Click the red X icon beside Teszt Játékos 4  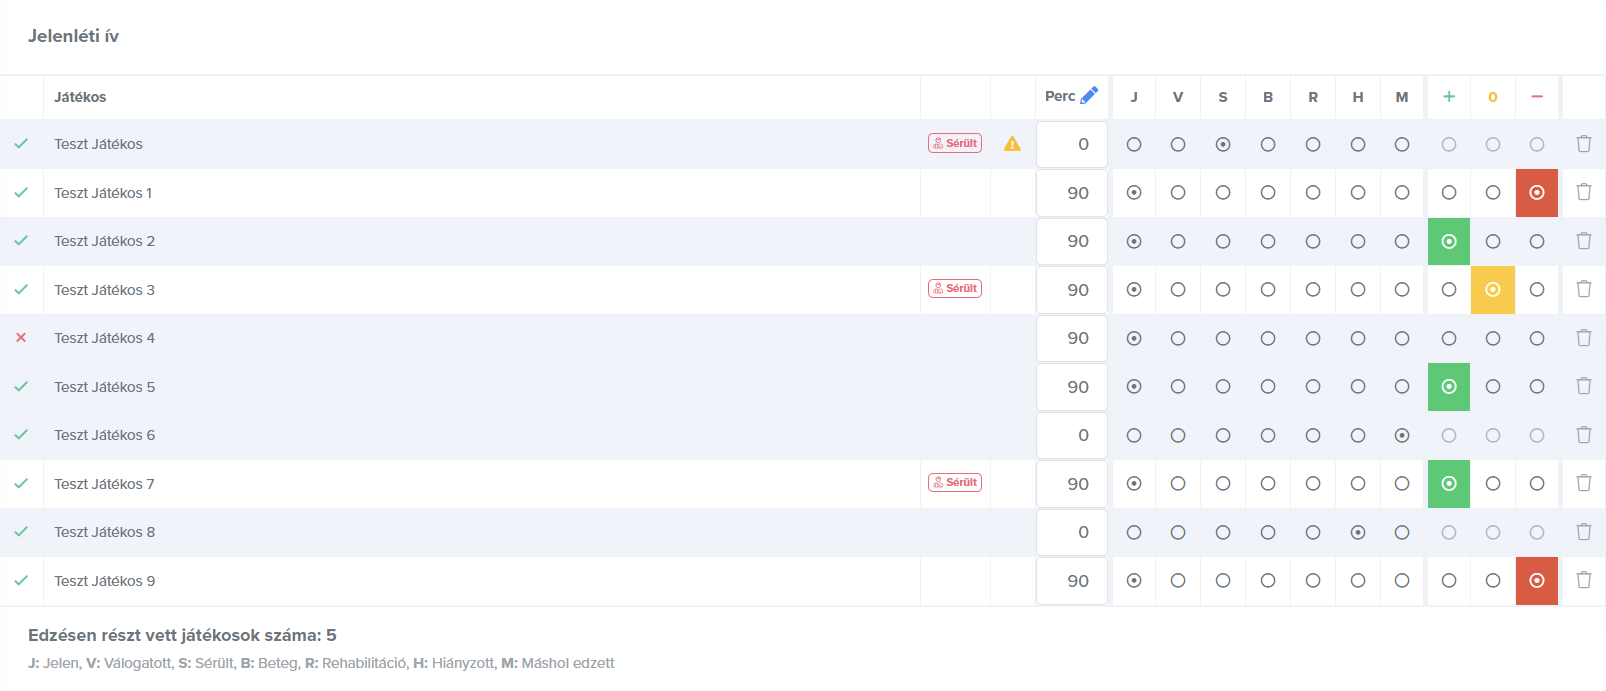pyautogui.click(x=21, y=338)
